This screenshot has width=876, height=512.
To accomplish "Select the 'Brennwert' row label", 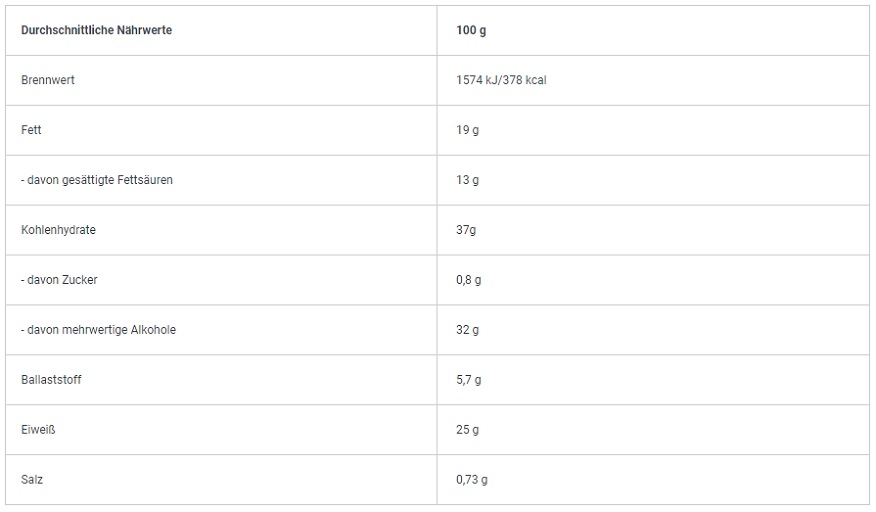I will (x=48, y=80).
